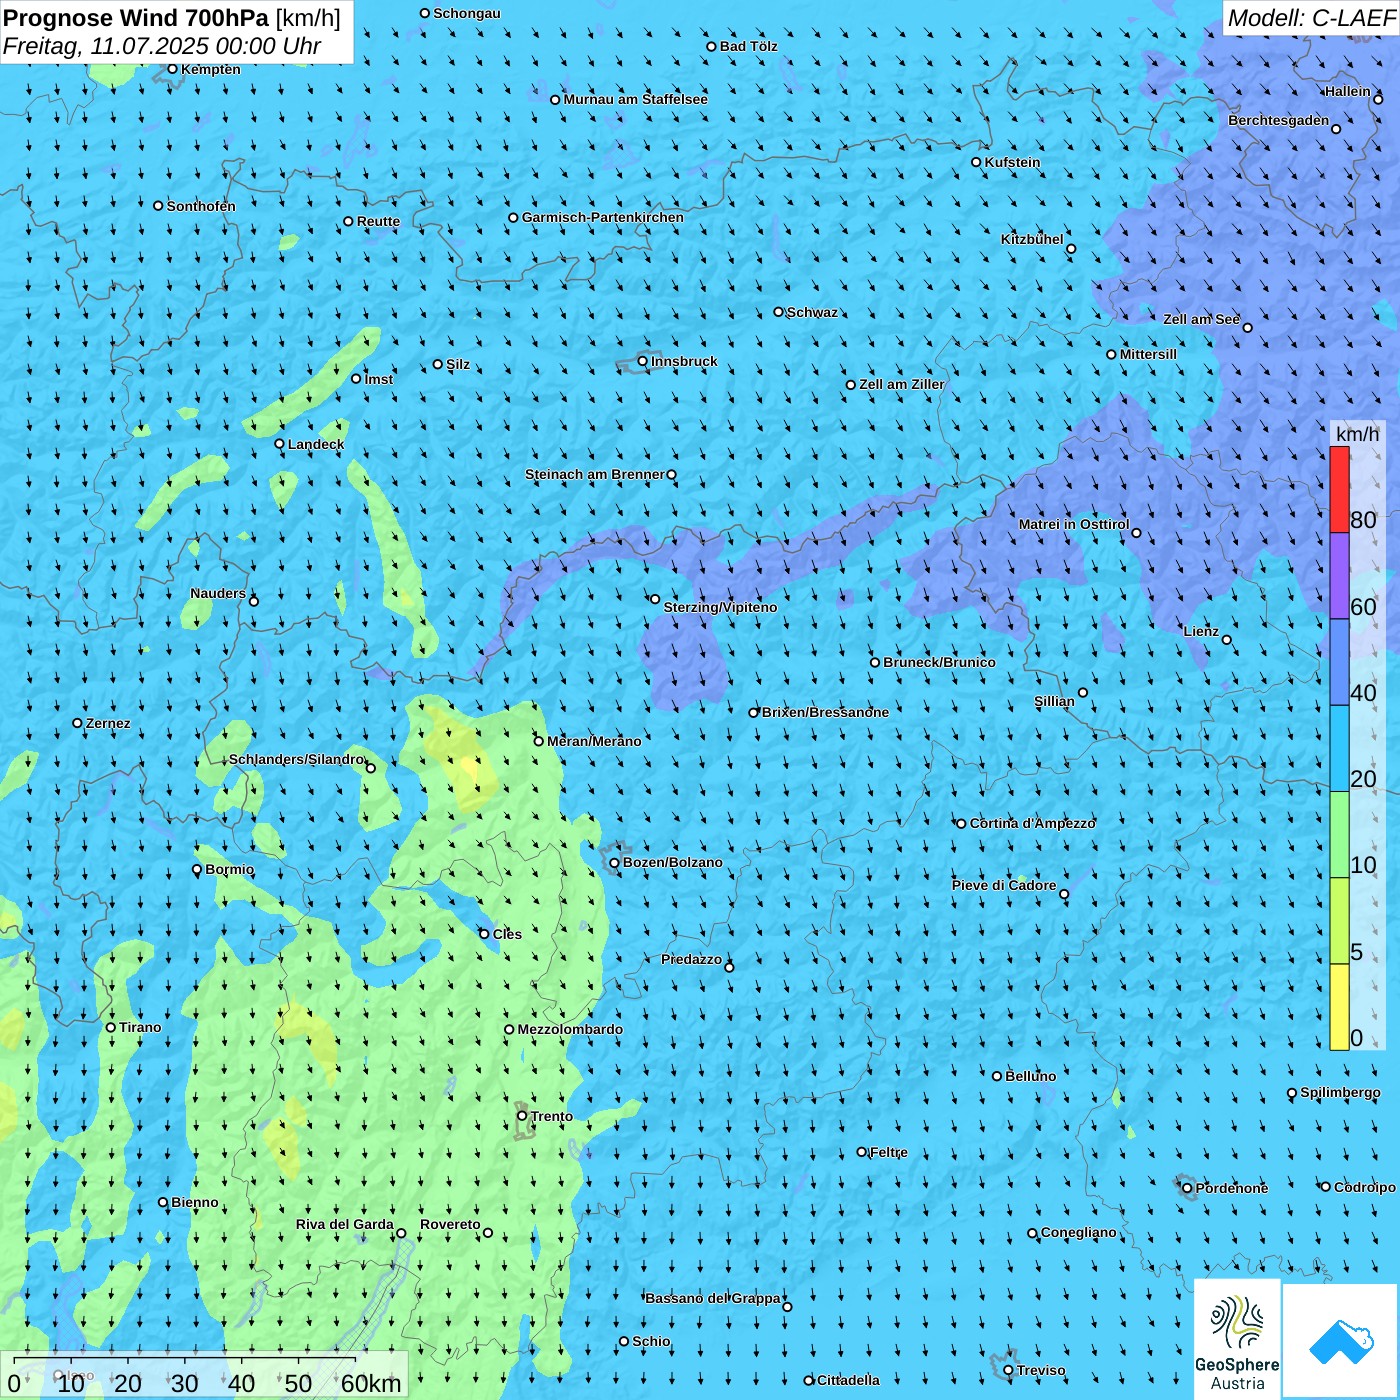Click the 'Prognose Wind 700hPa' title
1400x1400 pixels.
tap(136, 18)
